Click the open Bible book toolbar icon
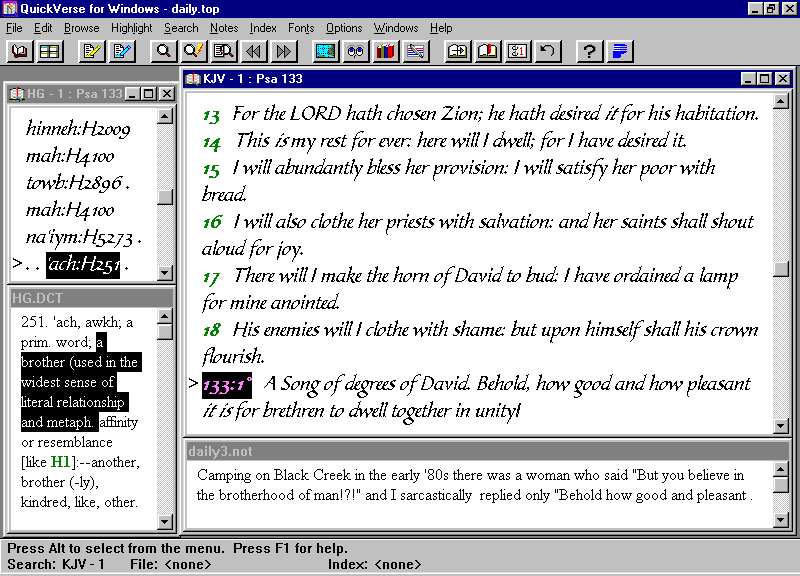 pyautogui.click(x=20, y=51)
